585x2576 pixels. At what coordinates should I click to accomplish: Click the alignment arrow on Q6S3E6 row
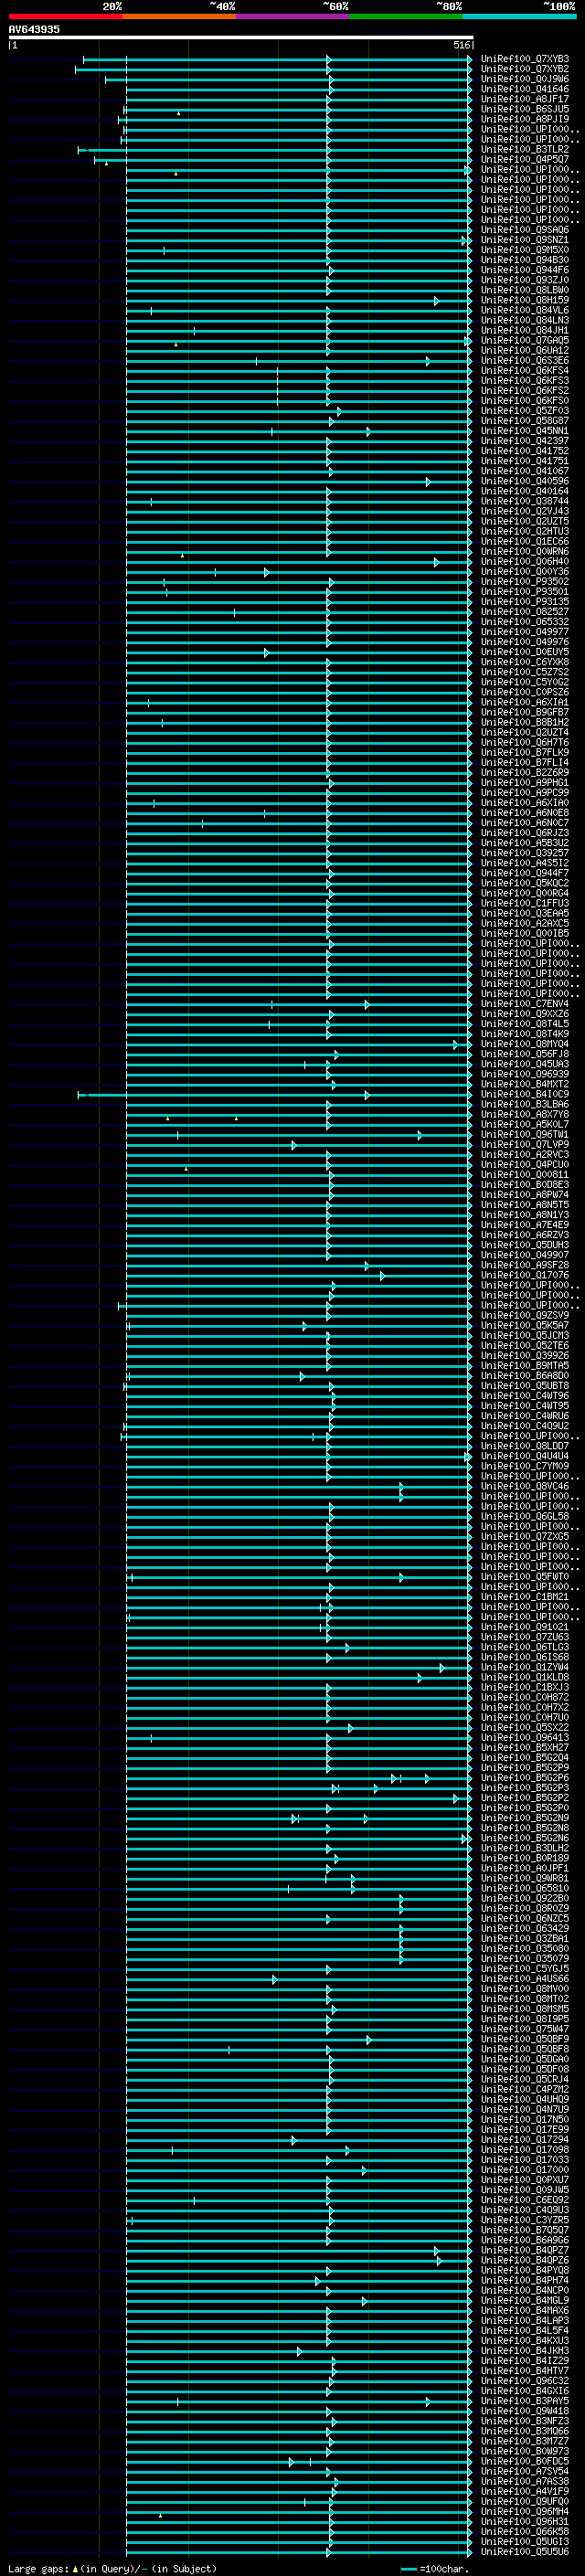pos(428,361)
